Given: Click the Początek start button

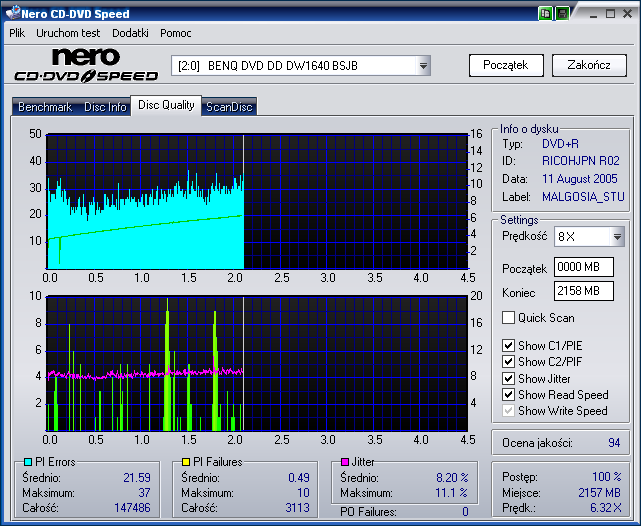Looking at the screenshot, I should point(506,65).
